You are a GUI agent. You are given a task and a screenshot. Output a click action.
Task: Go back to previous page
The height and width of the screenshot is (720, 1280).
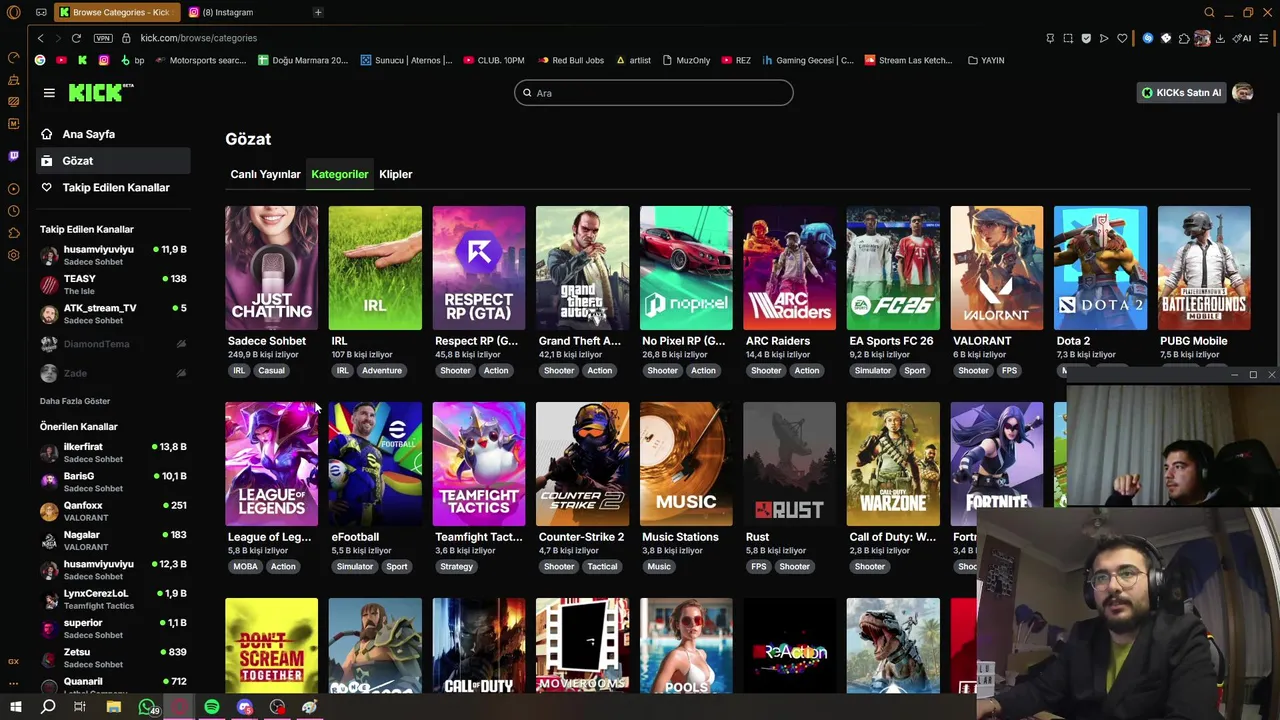(40, 38)
